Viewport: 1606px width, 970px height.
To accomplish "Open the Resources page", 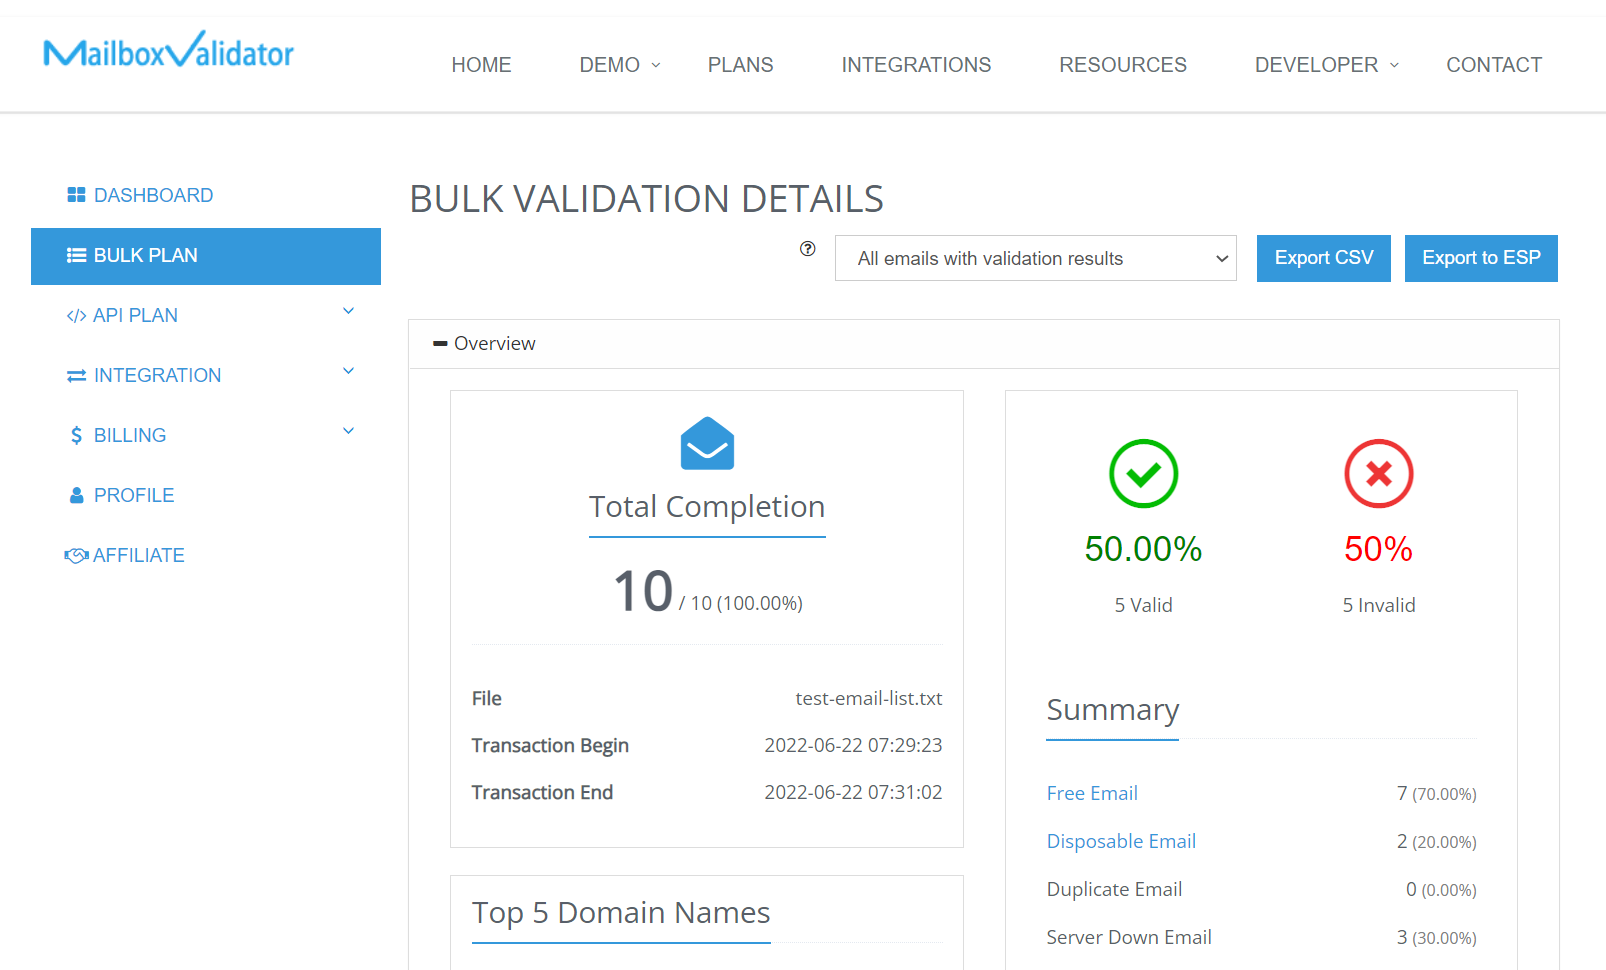I will [x=1123, y=65].
